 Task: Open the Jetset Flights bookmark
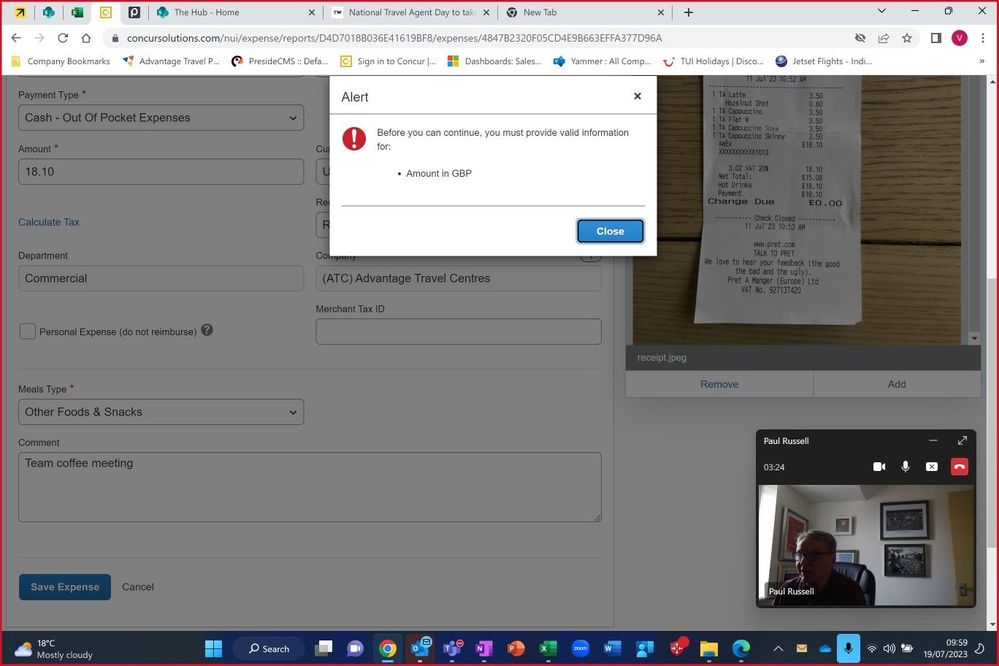(x=824, y=61)
